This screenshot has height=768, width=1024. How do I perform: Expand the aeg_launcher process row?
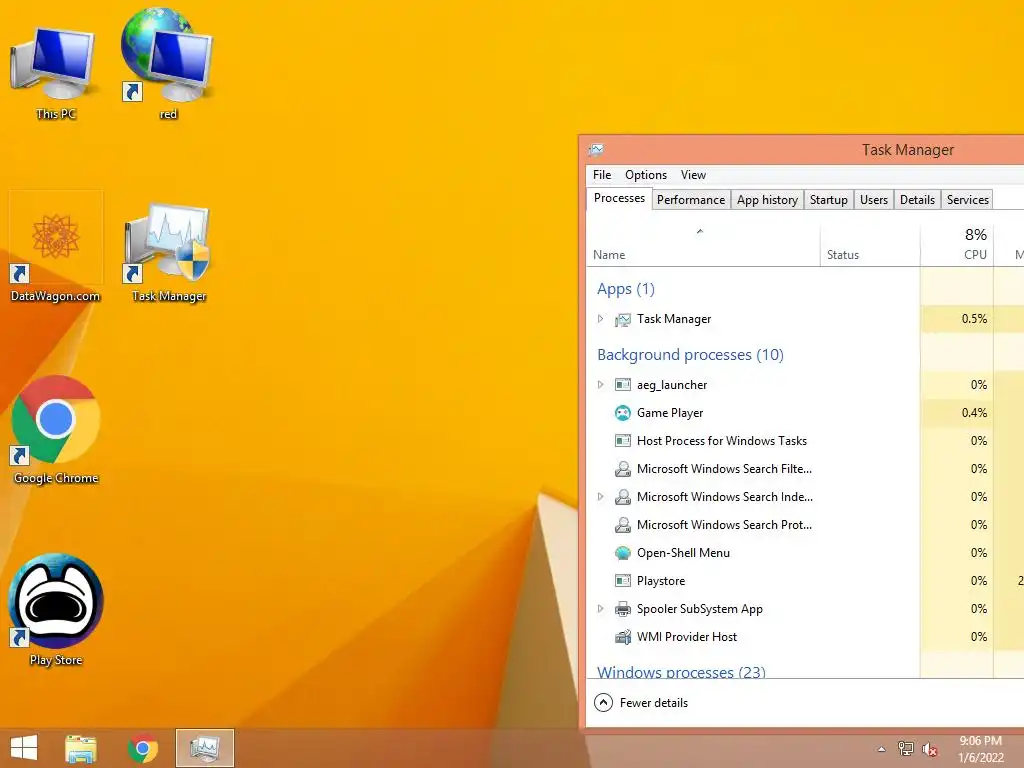[600, 385]
